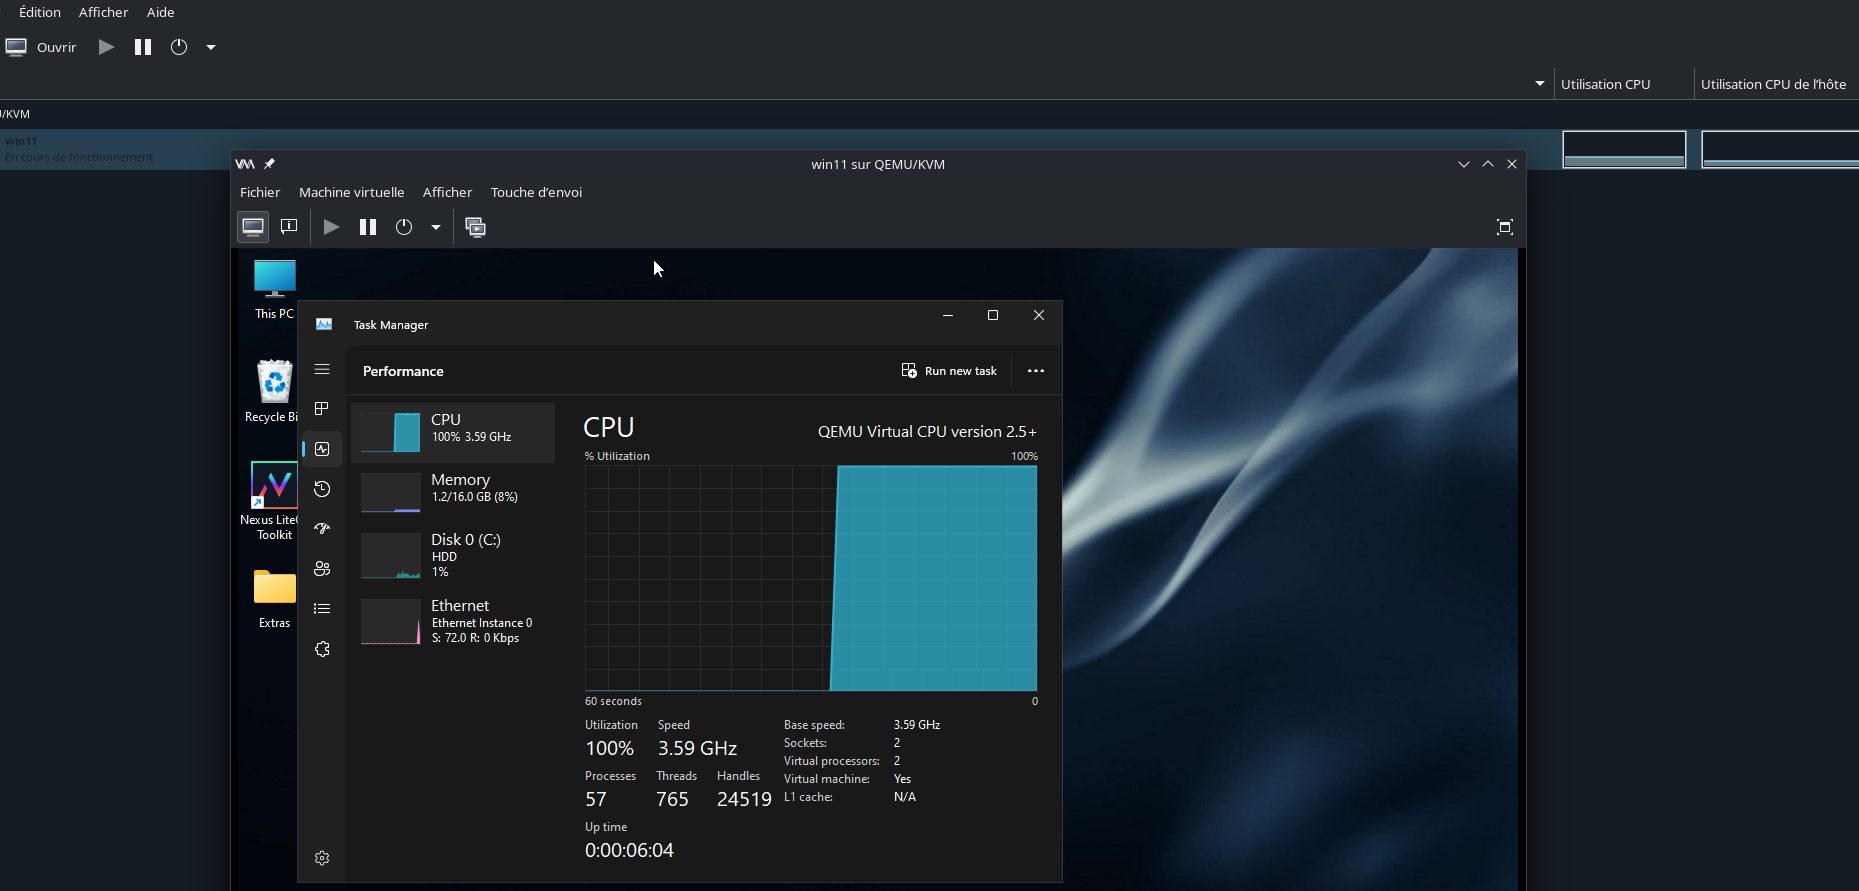This screenshot has width=1859, height=891.
Task: Open the Users page icon
Action: click(x=322, y=569)
